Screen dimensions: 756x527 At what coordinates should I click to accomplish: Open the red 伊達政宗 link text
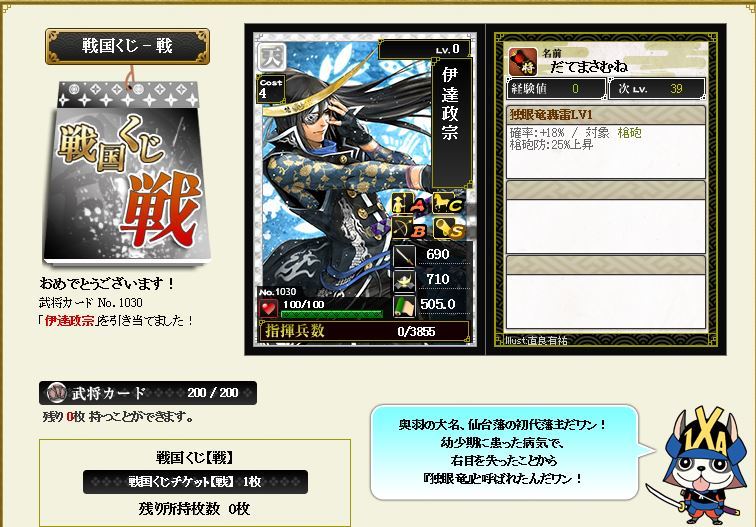coord(69,321)
